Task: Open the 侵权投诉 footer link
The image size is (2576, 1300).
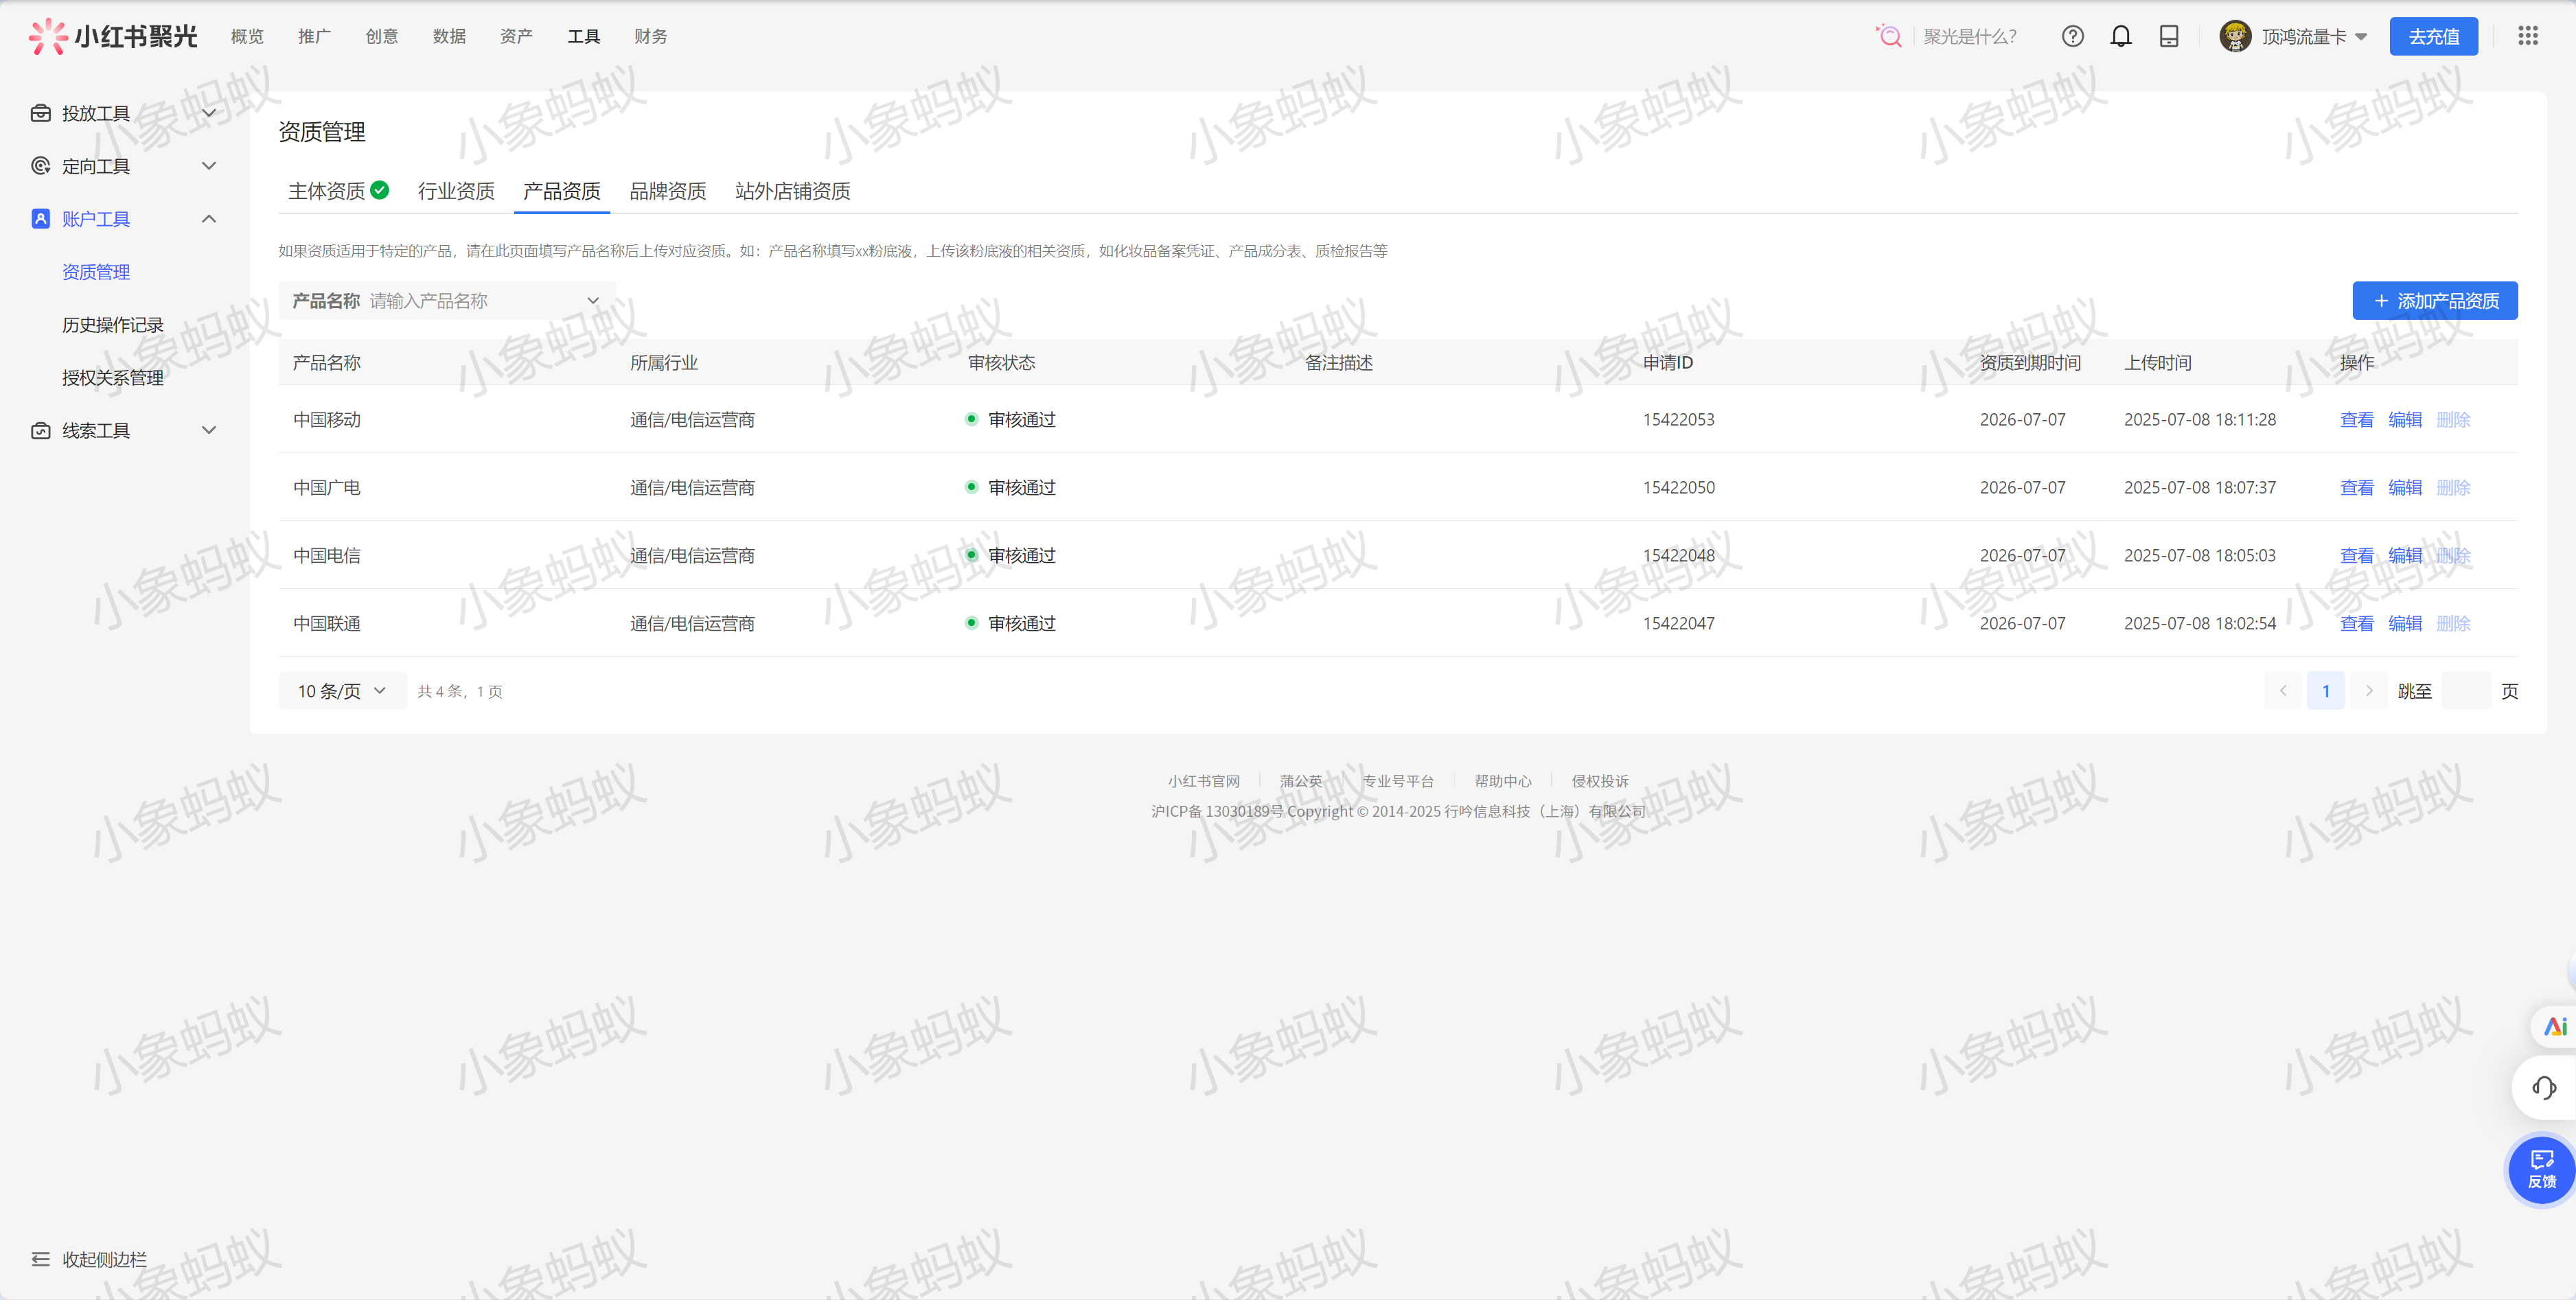Action: [1600, 781]
